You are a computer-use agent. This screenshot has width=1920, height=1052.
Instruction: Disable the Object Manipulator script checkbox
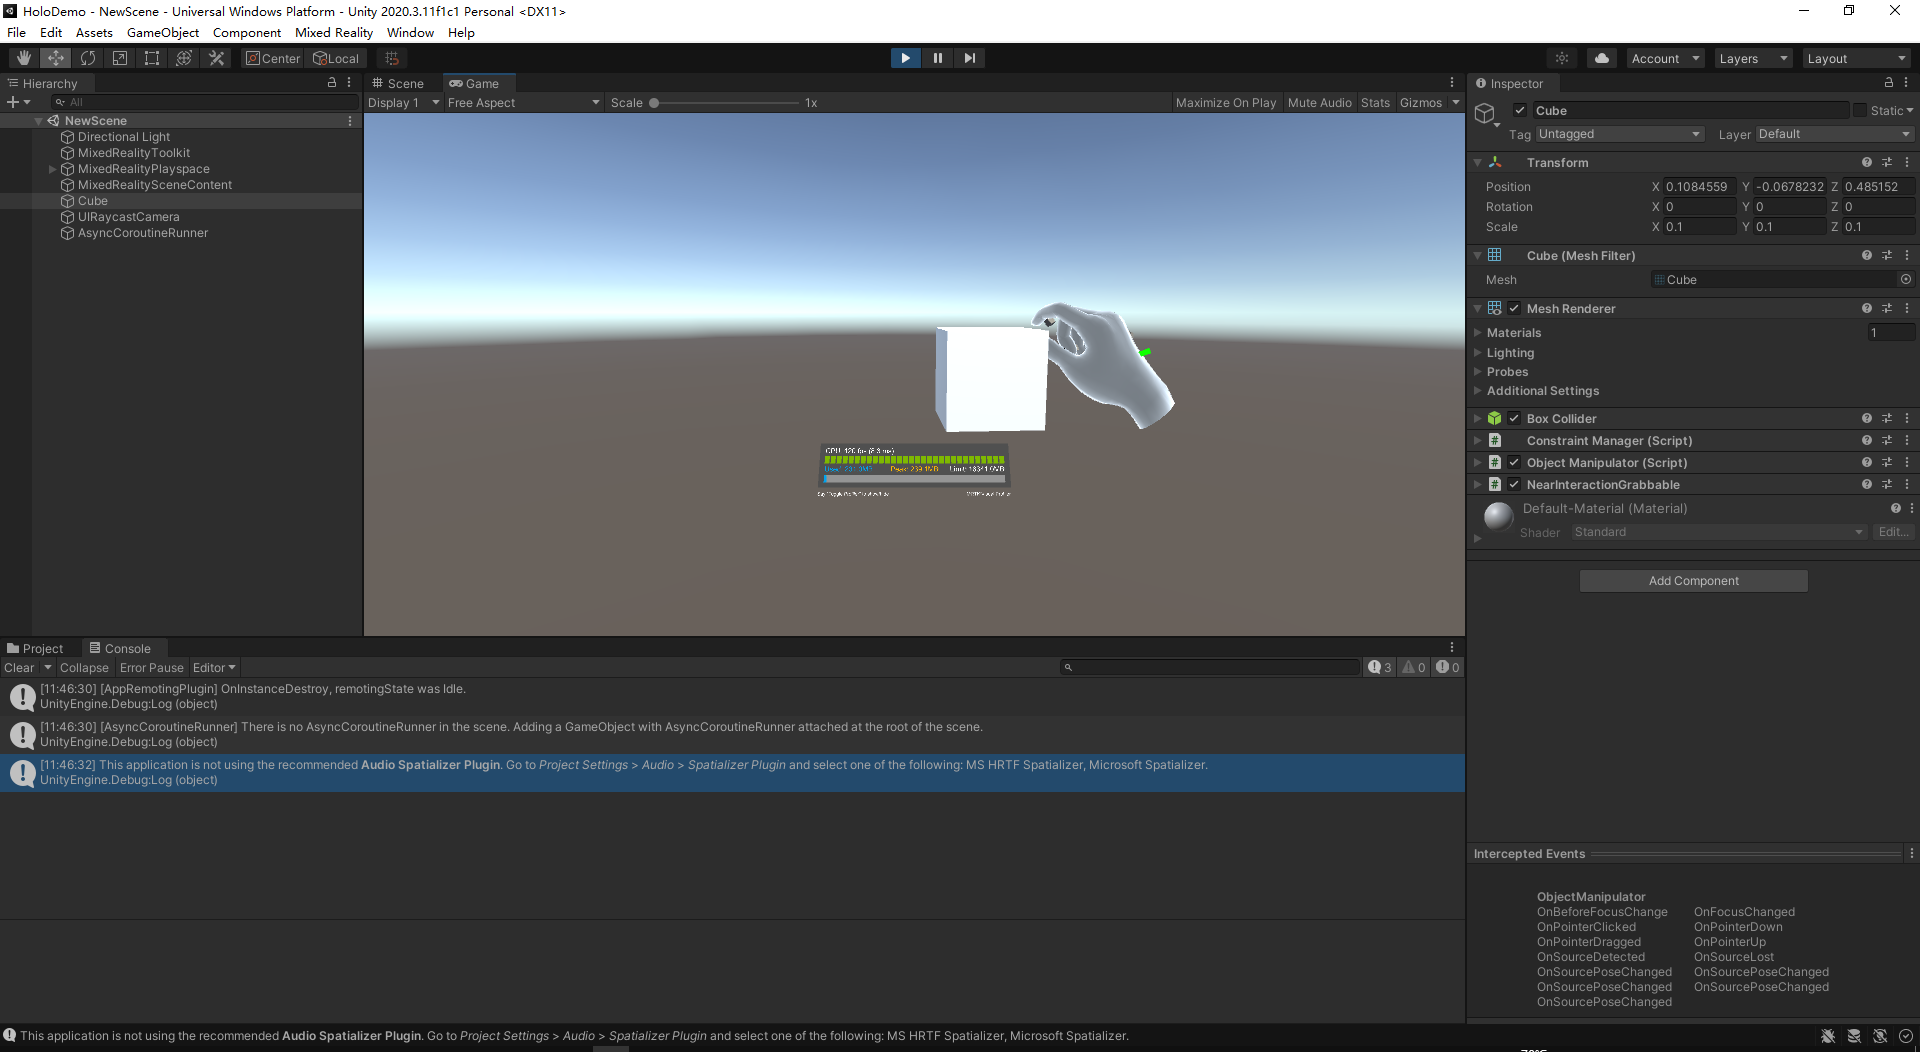coord(1514,462)
